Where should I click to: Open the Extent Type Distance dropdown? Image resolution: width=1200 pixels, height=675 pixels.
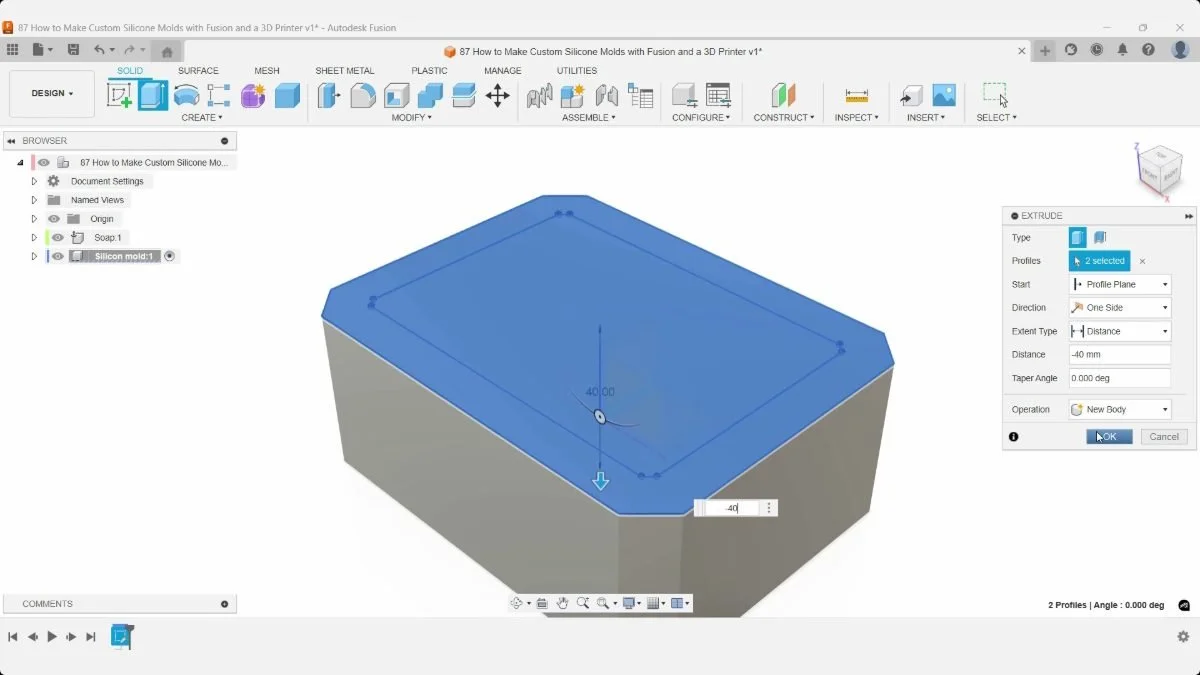click(x=1120, y=331)
